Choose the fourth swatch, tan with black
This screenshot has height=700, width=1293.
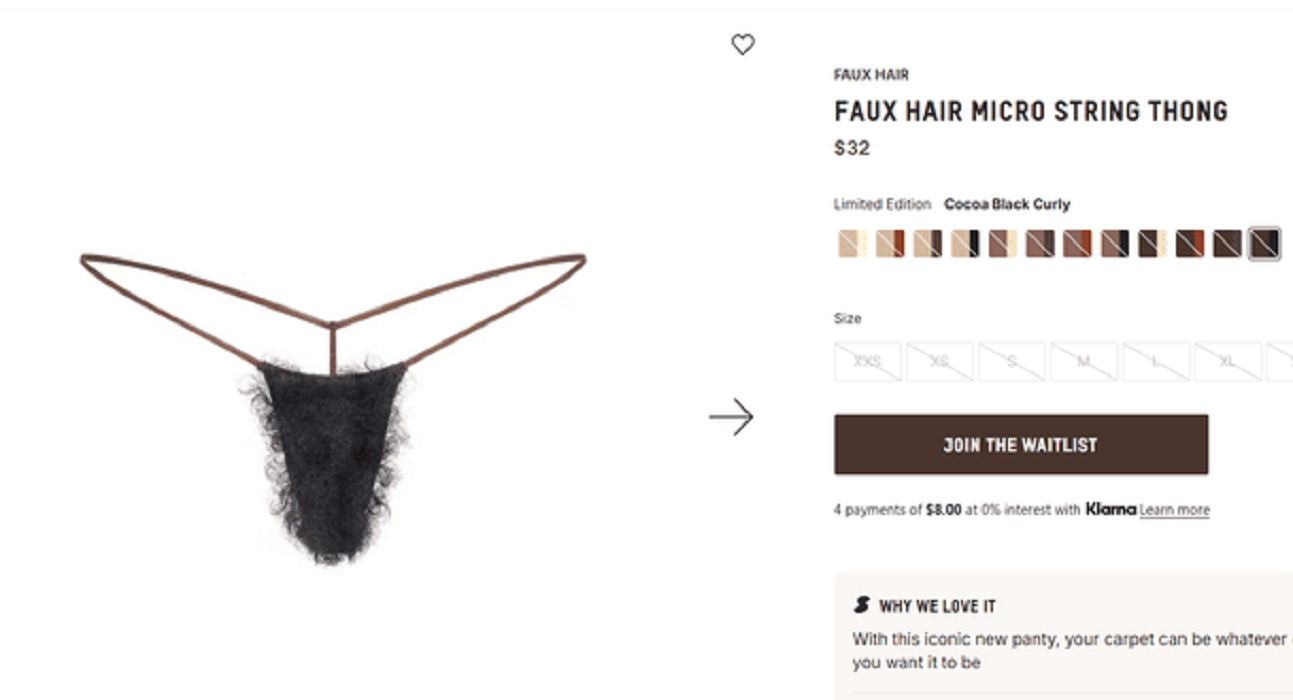coord(965,244)
